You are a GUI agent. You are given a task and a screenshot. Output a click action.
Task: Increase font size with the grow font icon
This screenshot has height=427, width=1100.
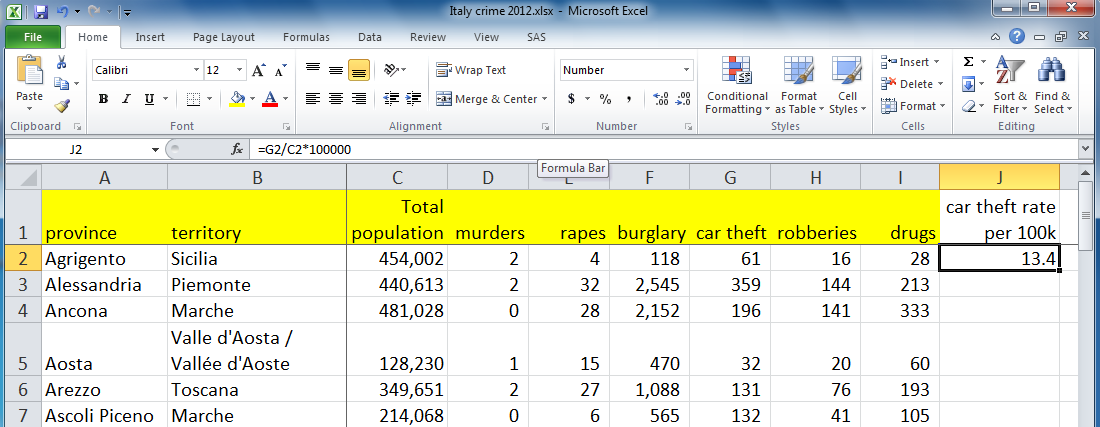[x=258, y=70]
